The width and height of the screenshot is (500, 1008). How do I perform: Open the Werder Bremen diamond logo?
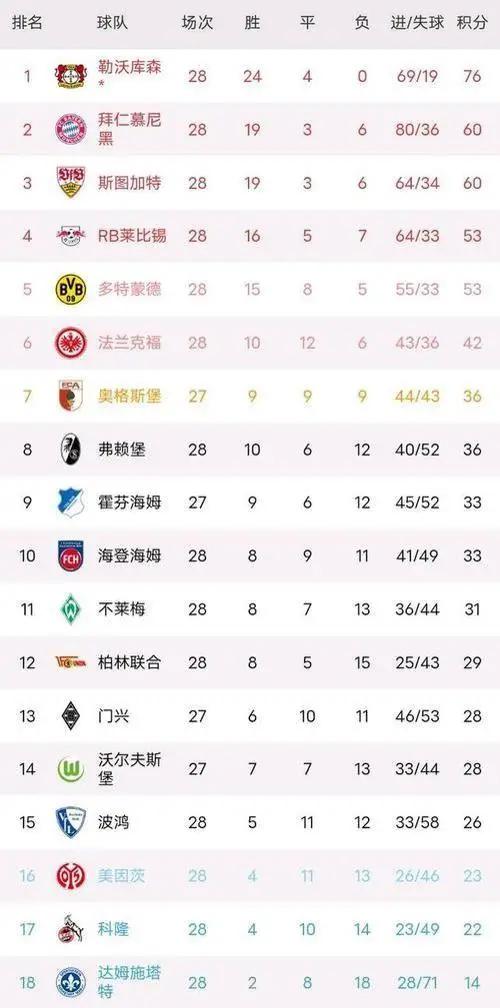click(x=71, y=609)
